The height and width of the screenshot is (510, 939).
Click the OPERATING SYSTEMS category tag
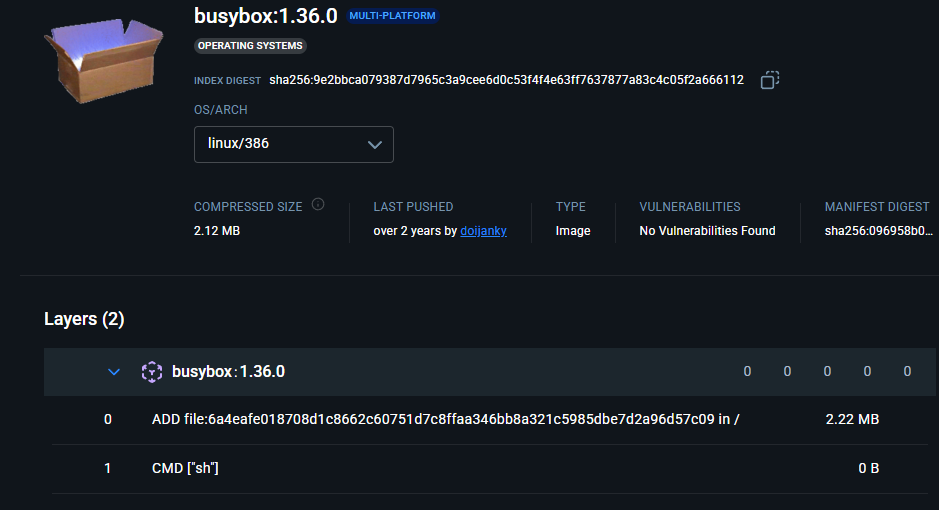[x=250, y=46]
